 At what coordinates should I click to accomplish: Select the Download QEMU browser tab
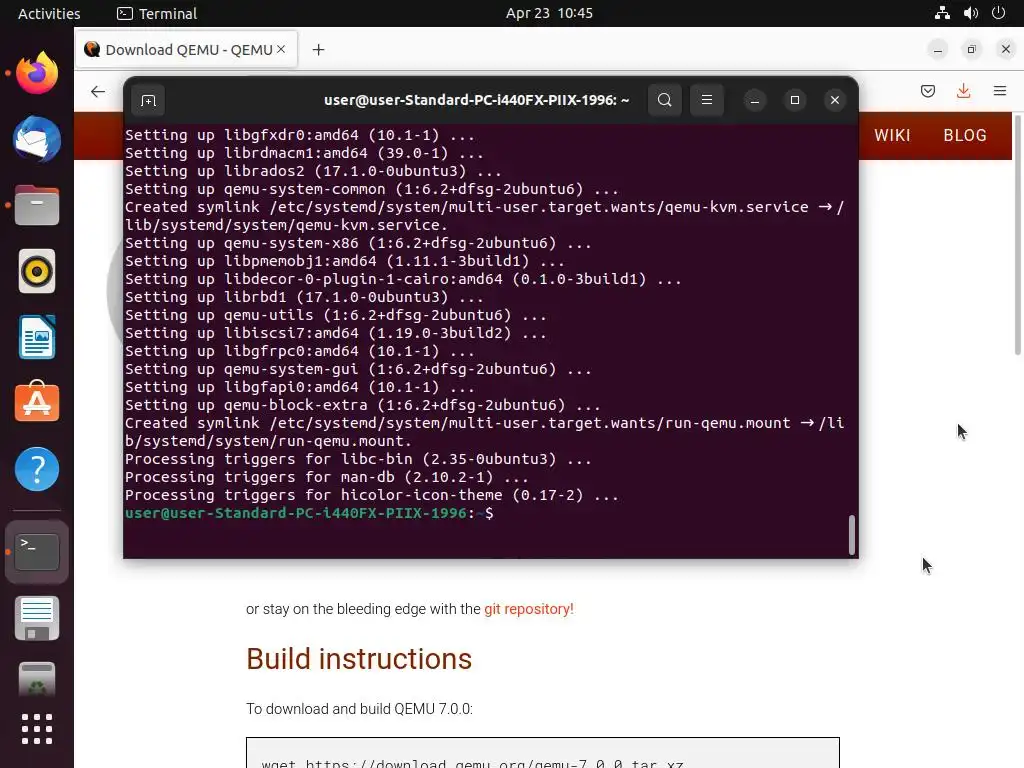point(187,50)
